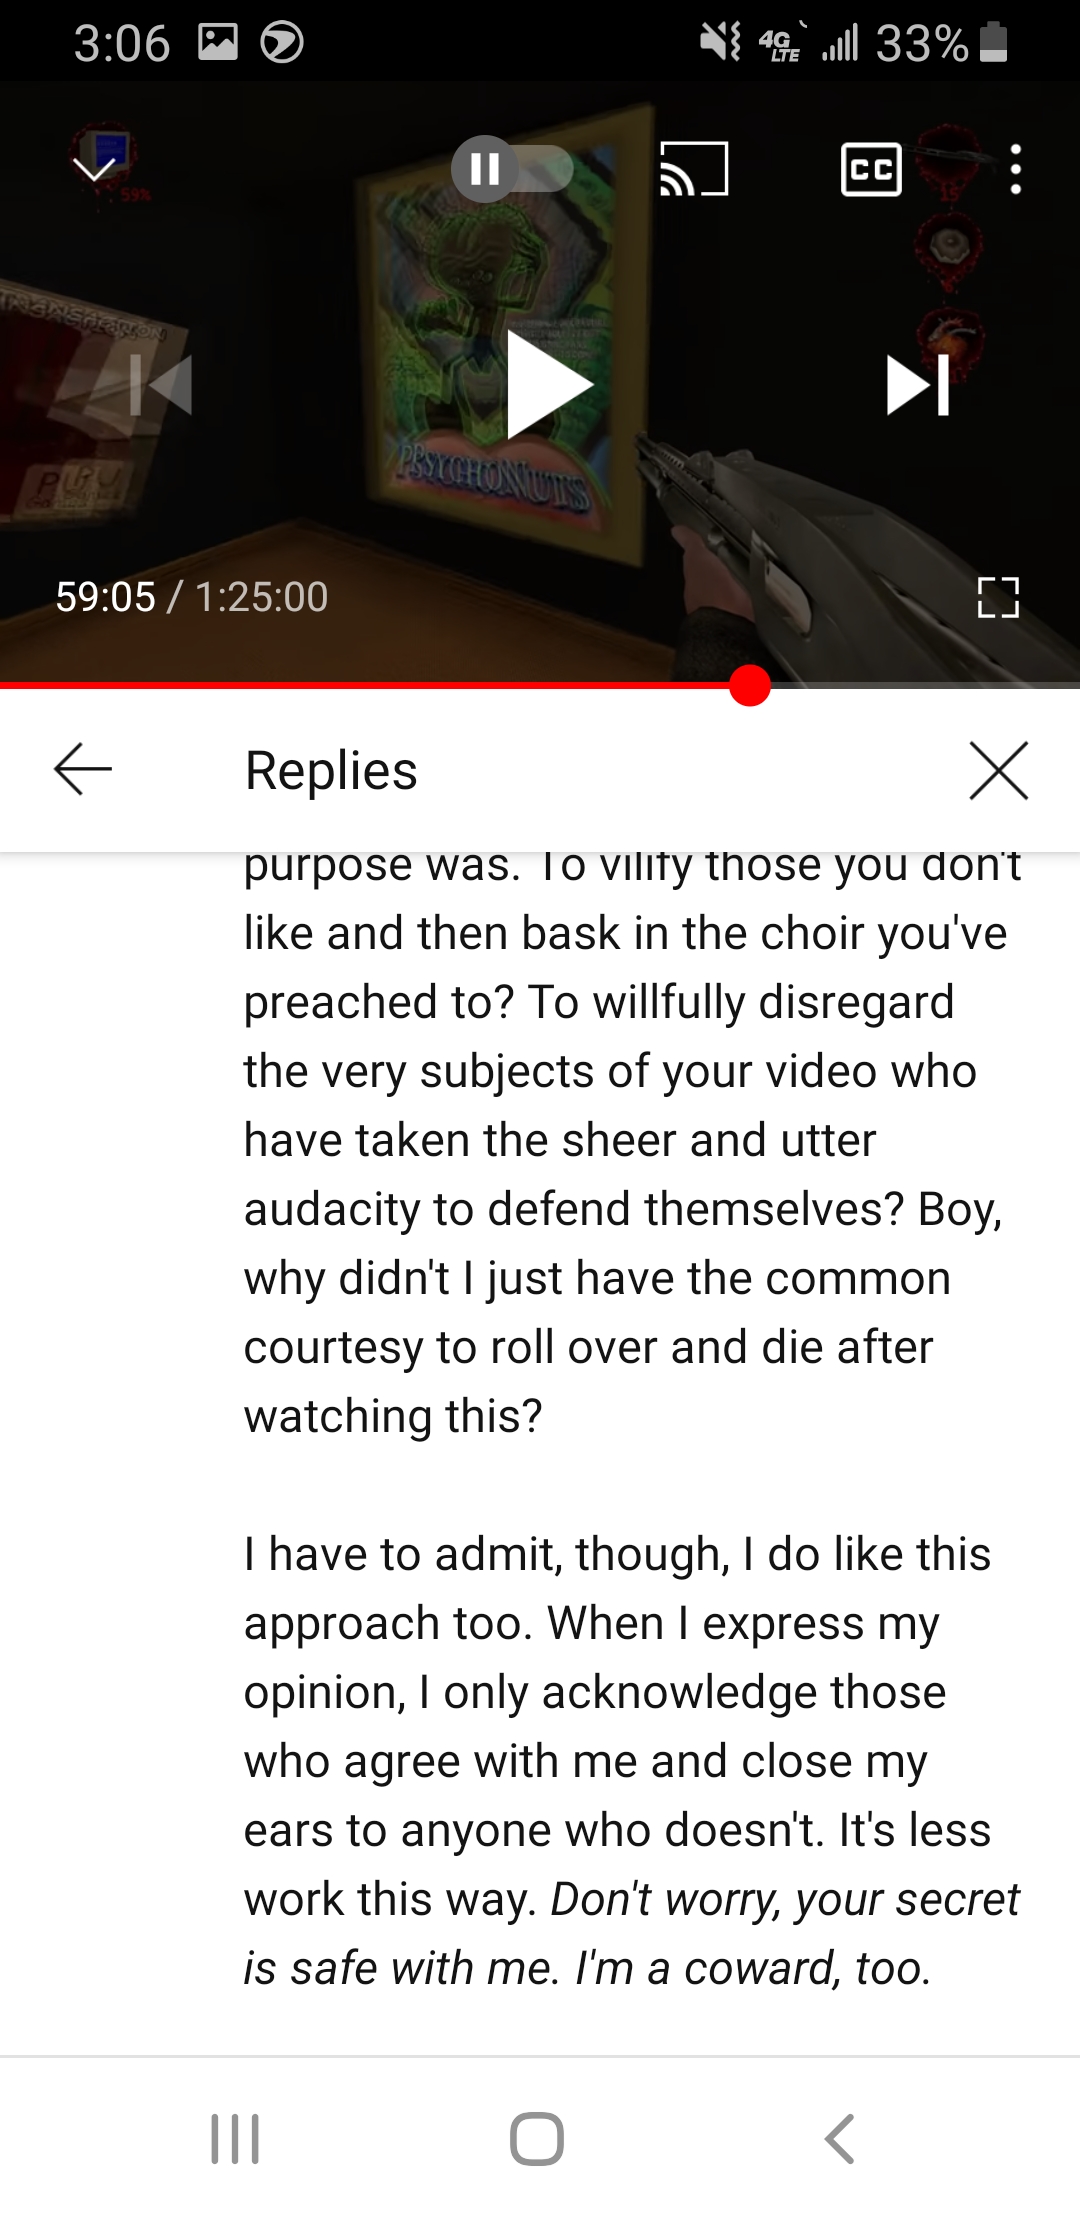Open Android recent apps button

[235, 2139]
